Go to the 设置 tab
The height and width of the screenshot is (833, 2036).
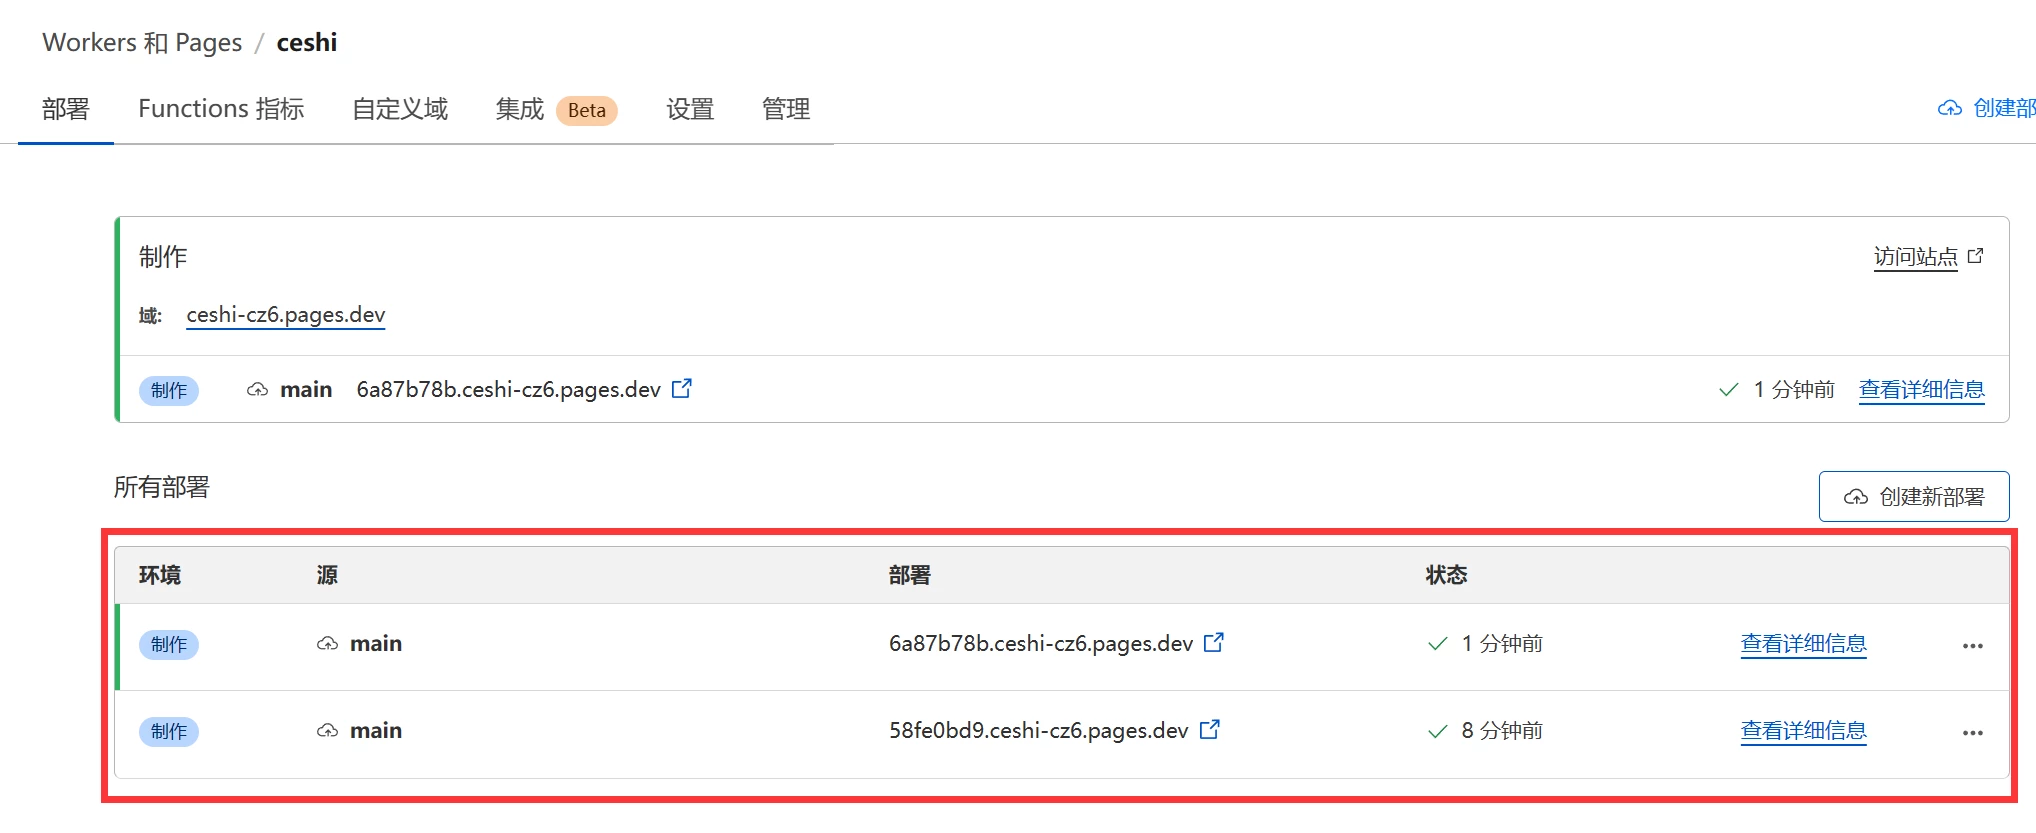click(x=690, y=109)
